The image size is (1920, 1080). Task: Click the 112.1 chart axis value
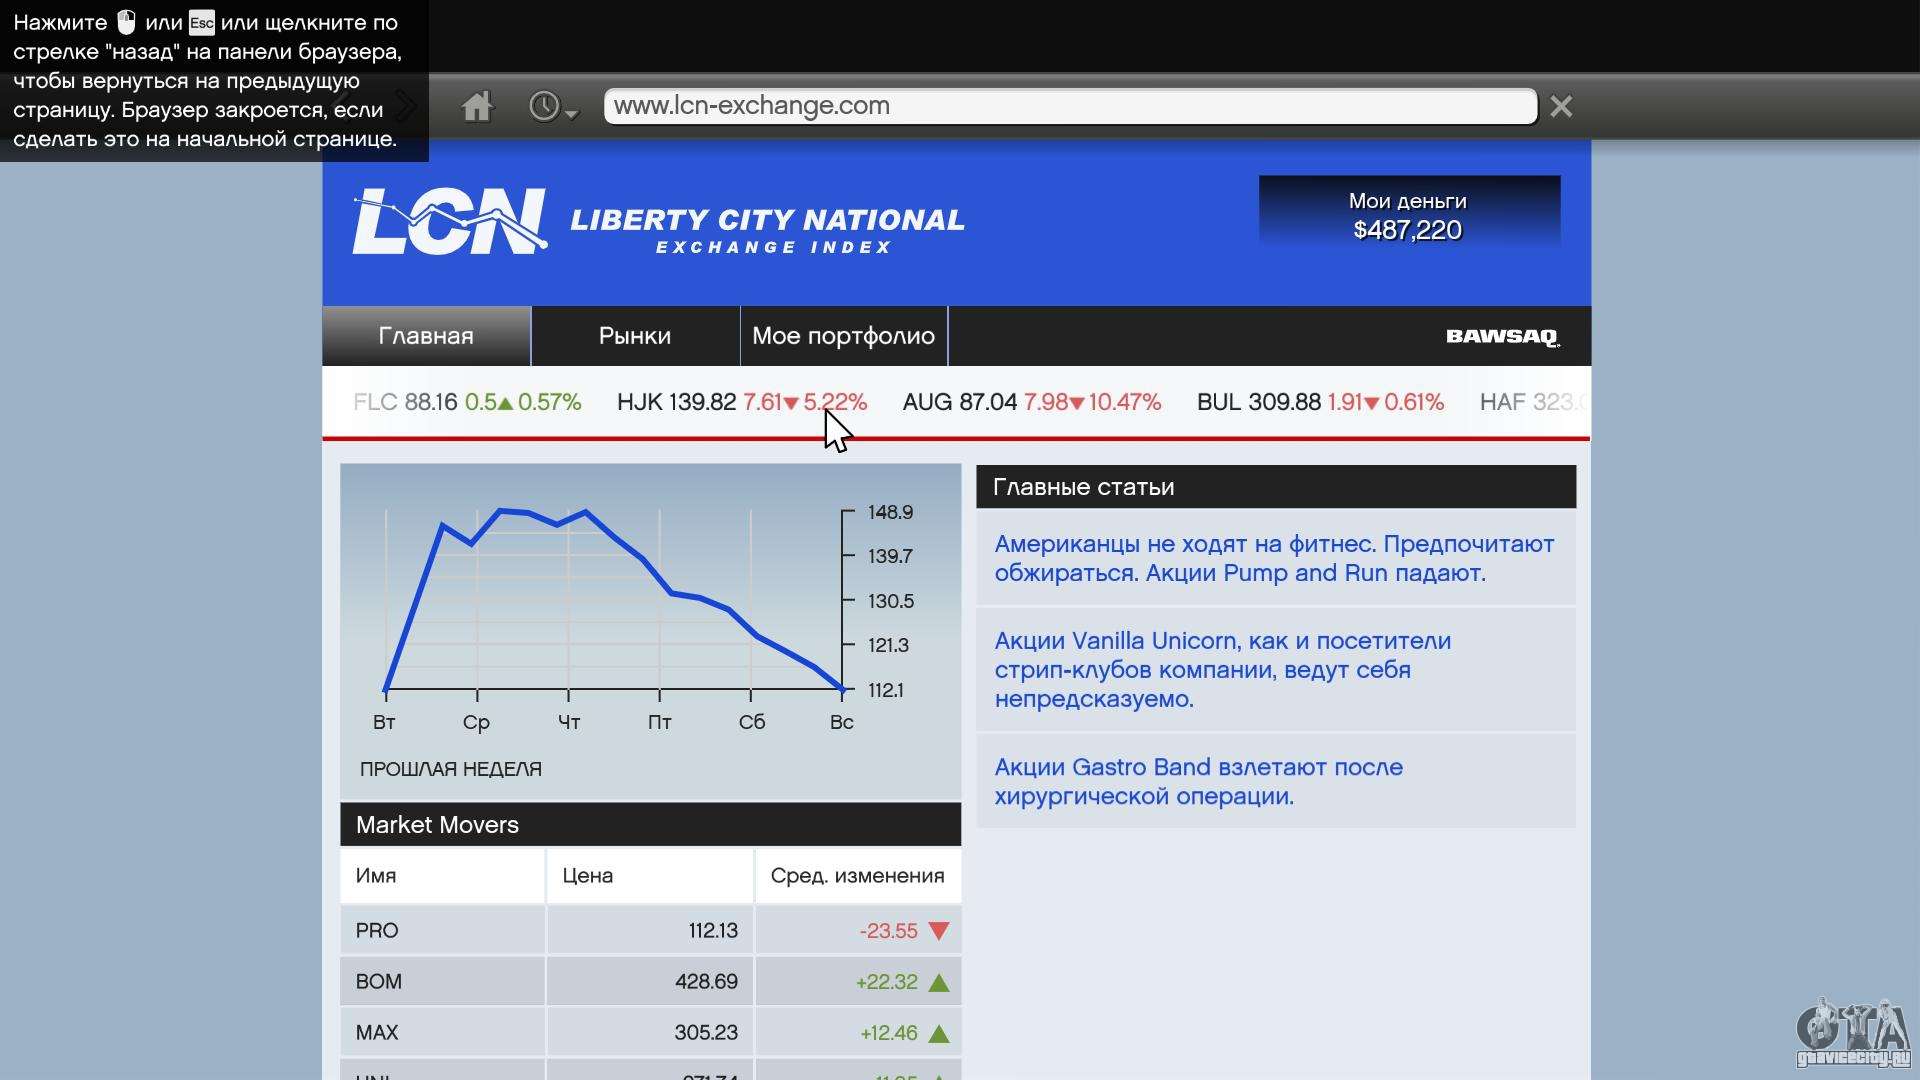coord(886,690)
